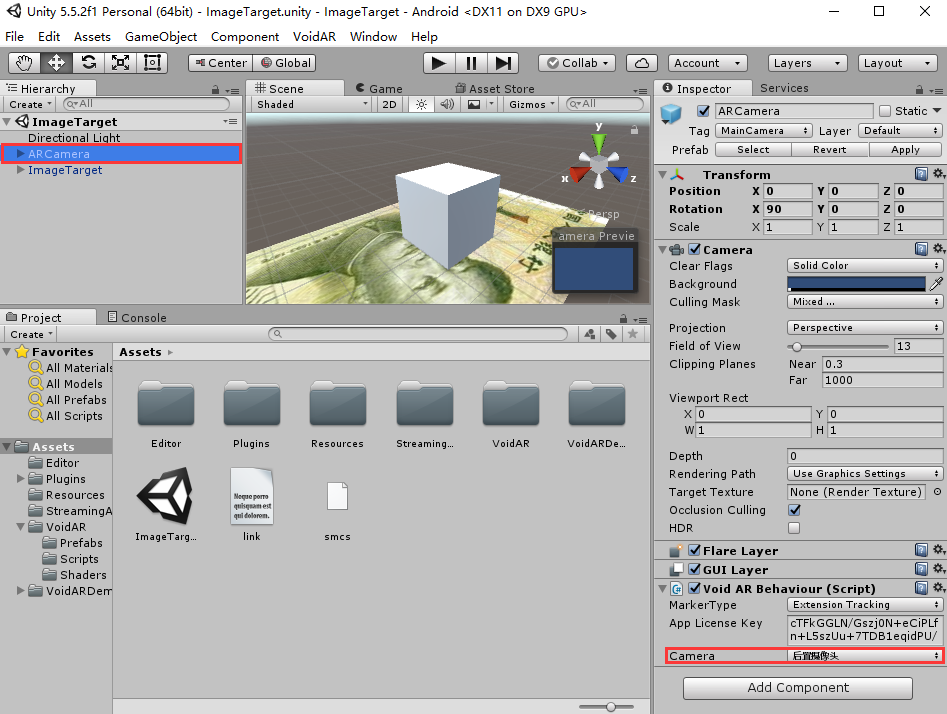Screen dimensions: 947x714
Task: Open MarkerType dropdown
Action: [865, 605]
